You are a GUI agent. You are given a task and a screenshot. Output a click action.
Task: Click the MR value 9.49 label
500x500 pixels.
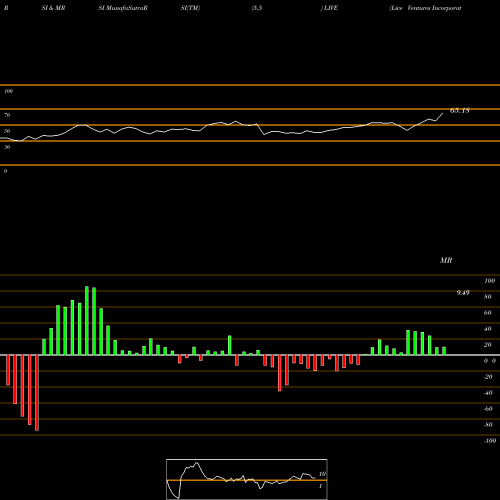(463, 293)
